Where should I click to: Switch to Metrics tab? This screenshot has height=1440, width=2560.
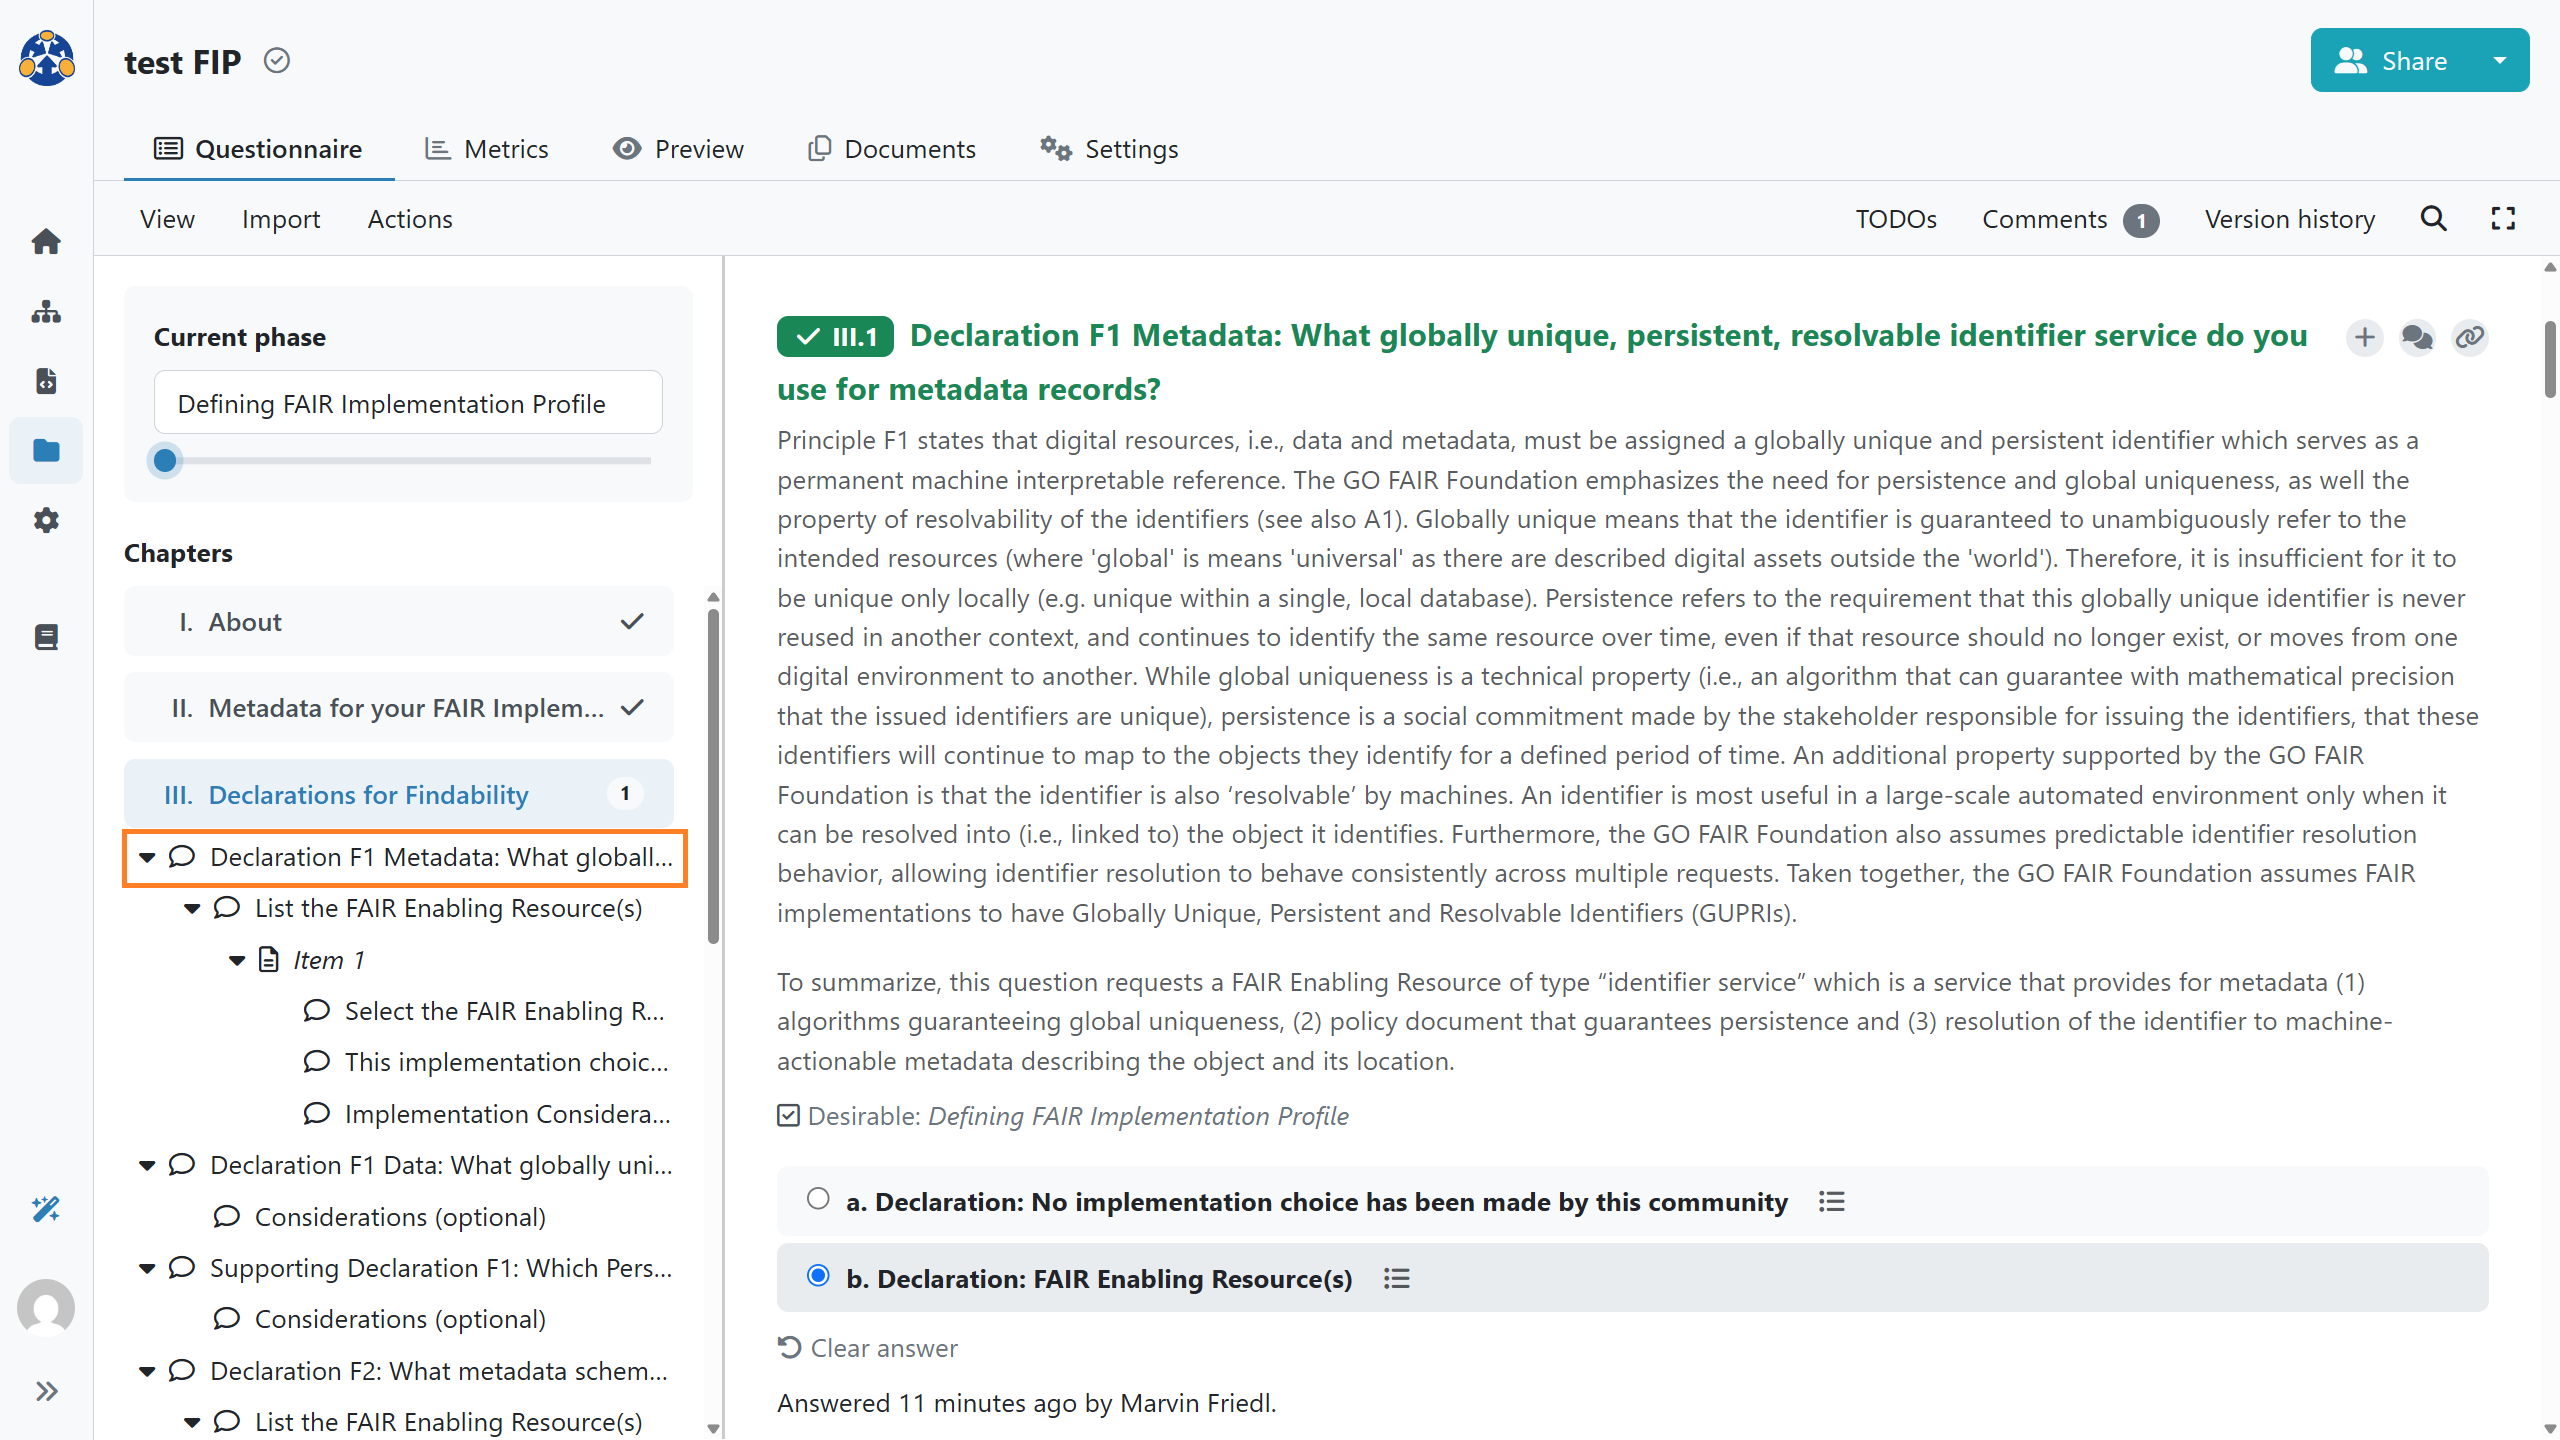tap(487, 149)
